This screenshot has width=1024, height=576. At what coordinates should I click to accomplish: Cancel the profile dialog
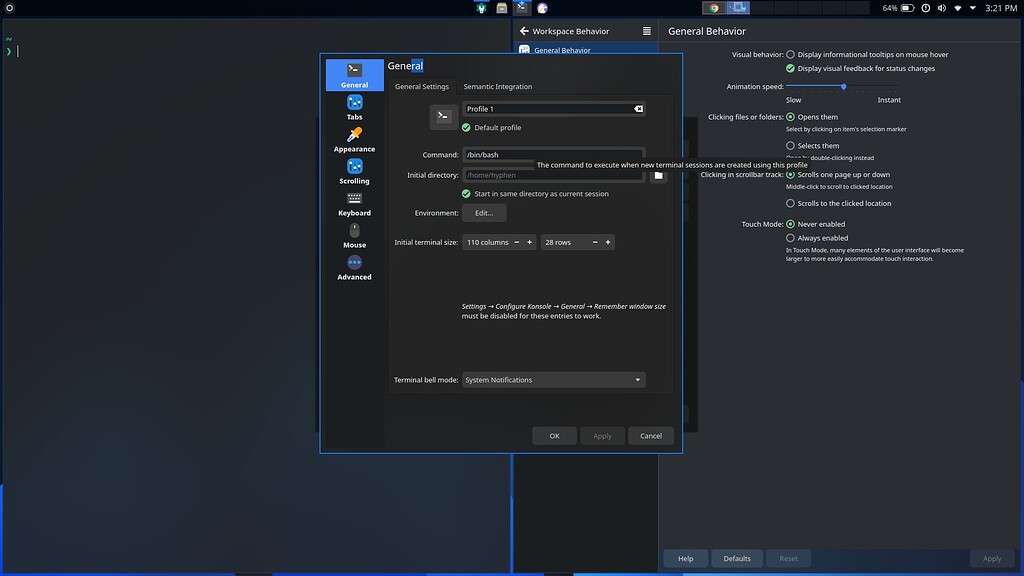point(650,436)
